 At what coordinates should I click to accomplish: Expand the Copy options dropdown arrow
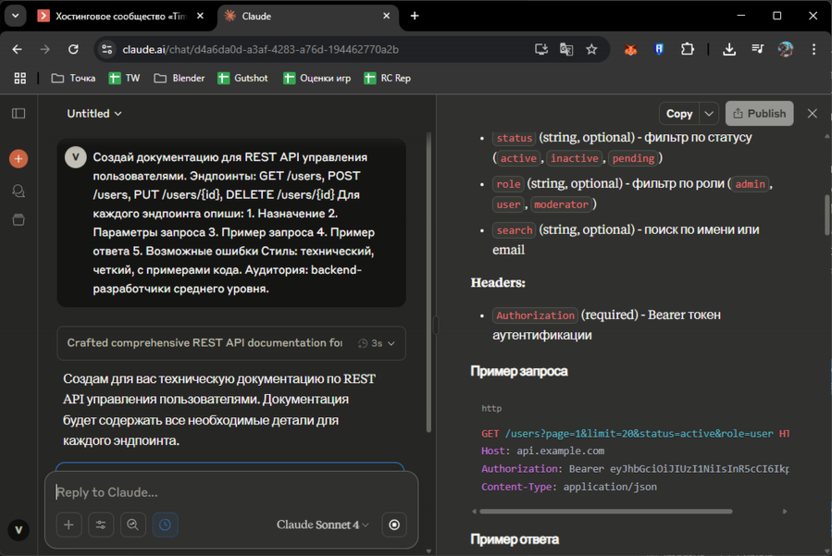click(x=709, y=114)
